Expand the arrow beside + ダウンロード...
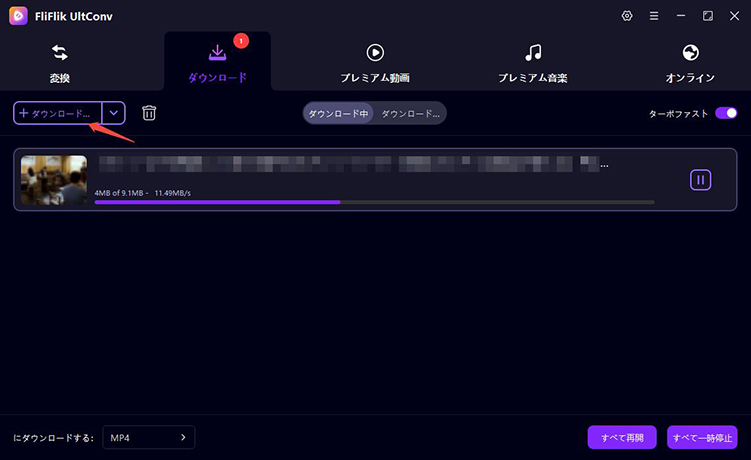751x460 pixels. (114, 113)
